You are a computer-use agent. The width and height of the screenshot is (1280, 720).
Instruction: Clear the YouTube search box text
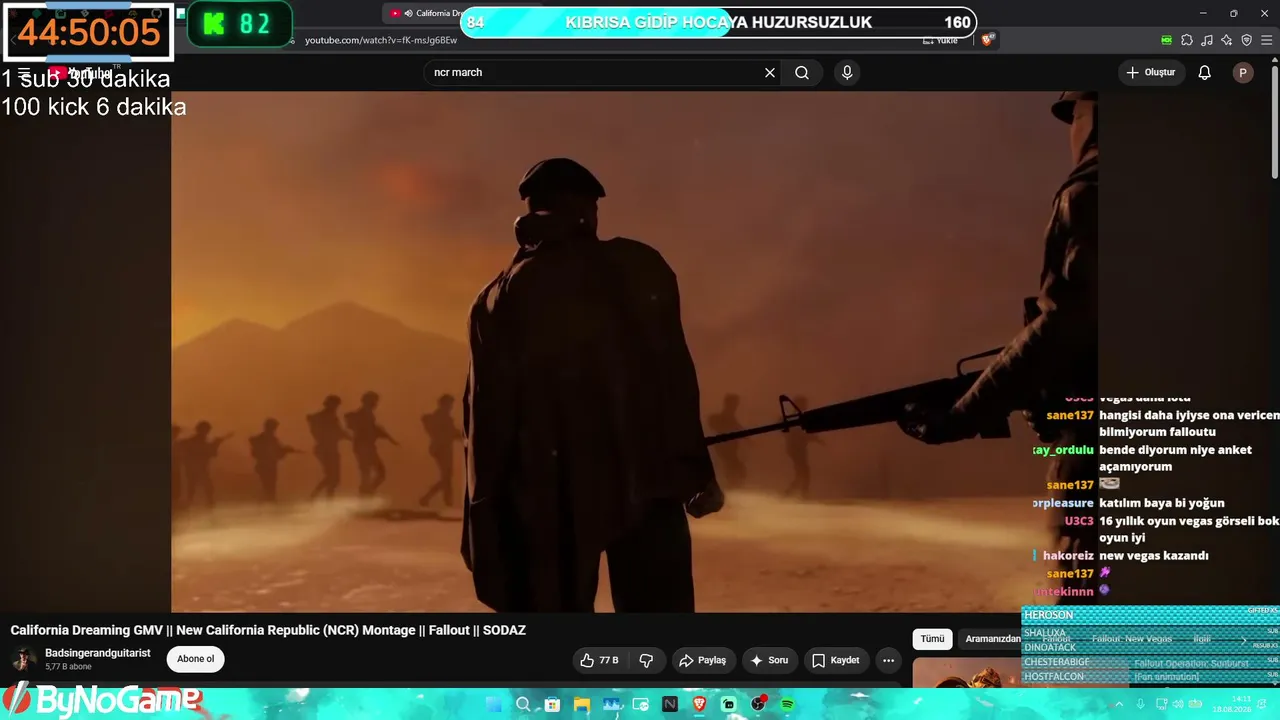tap(770, 73)
